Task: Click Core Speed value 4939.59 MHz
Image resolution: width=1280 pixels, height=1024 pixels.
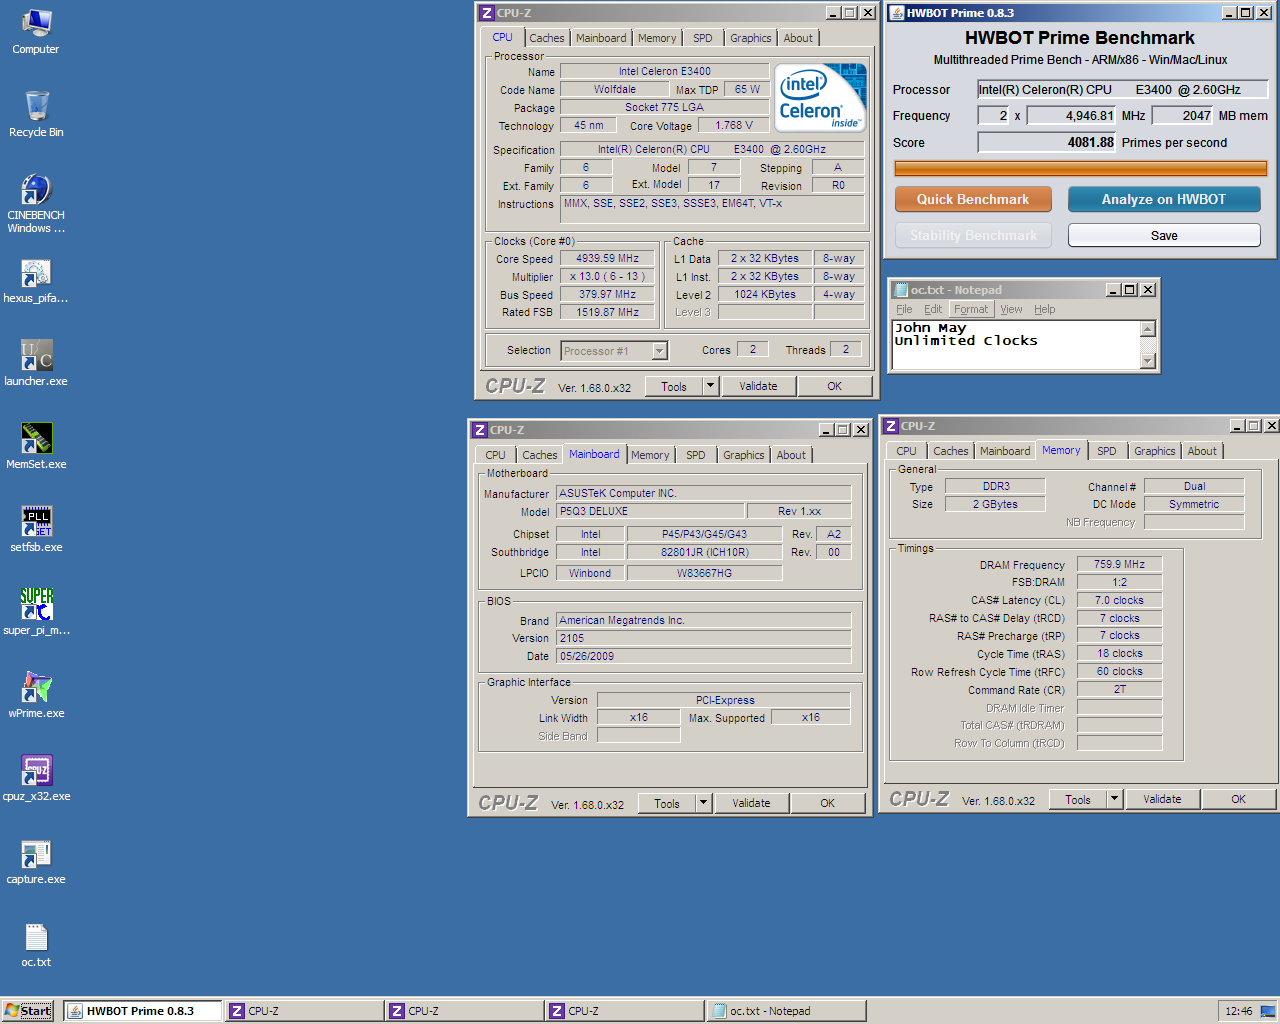Action: click(x=607, y=258)
